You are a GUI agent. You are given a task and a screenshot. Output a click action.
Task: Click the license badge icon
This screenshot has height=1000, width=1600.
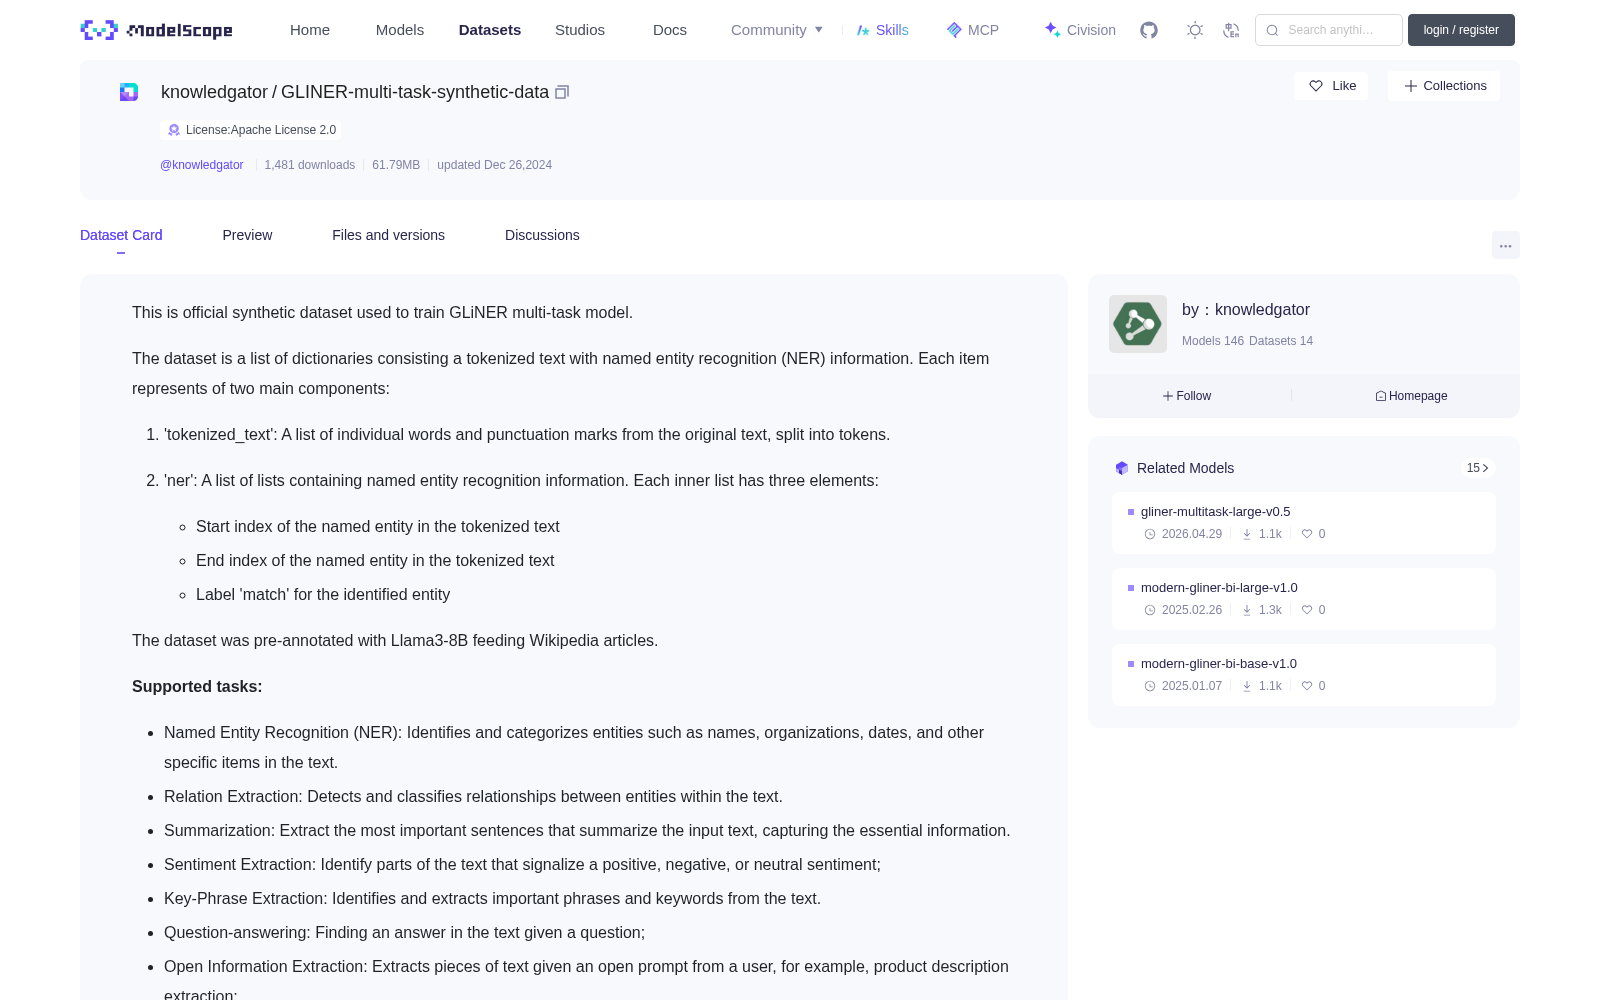pos(174,130)
